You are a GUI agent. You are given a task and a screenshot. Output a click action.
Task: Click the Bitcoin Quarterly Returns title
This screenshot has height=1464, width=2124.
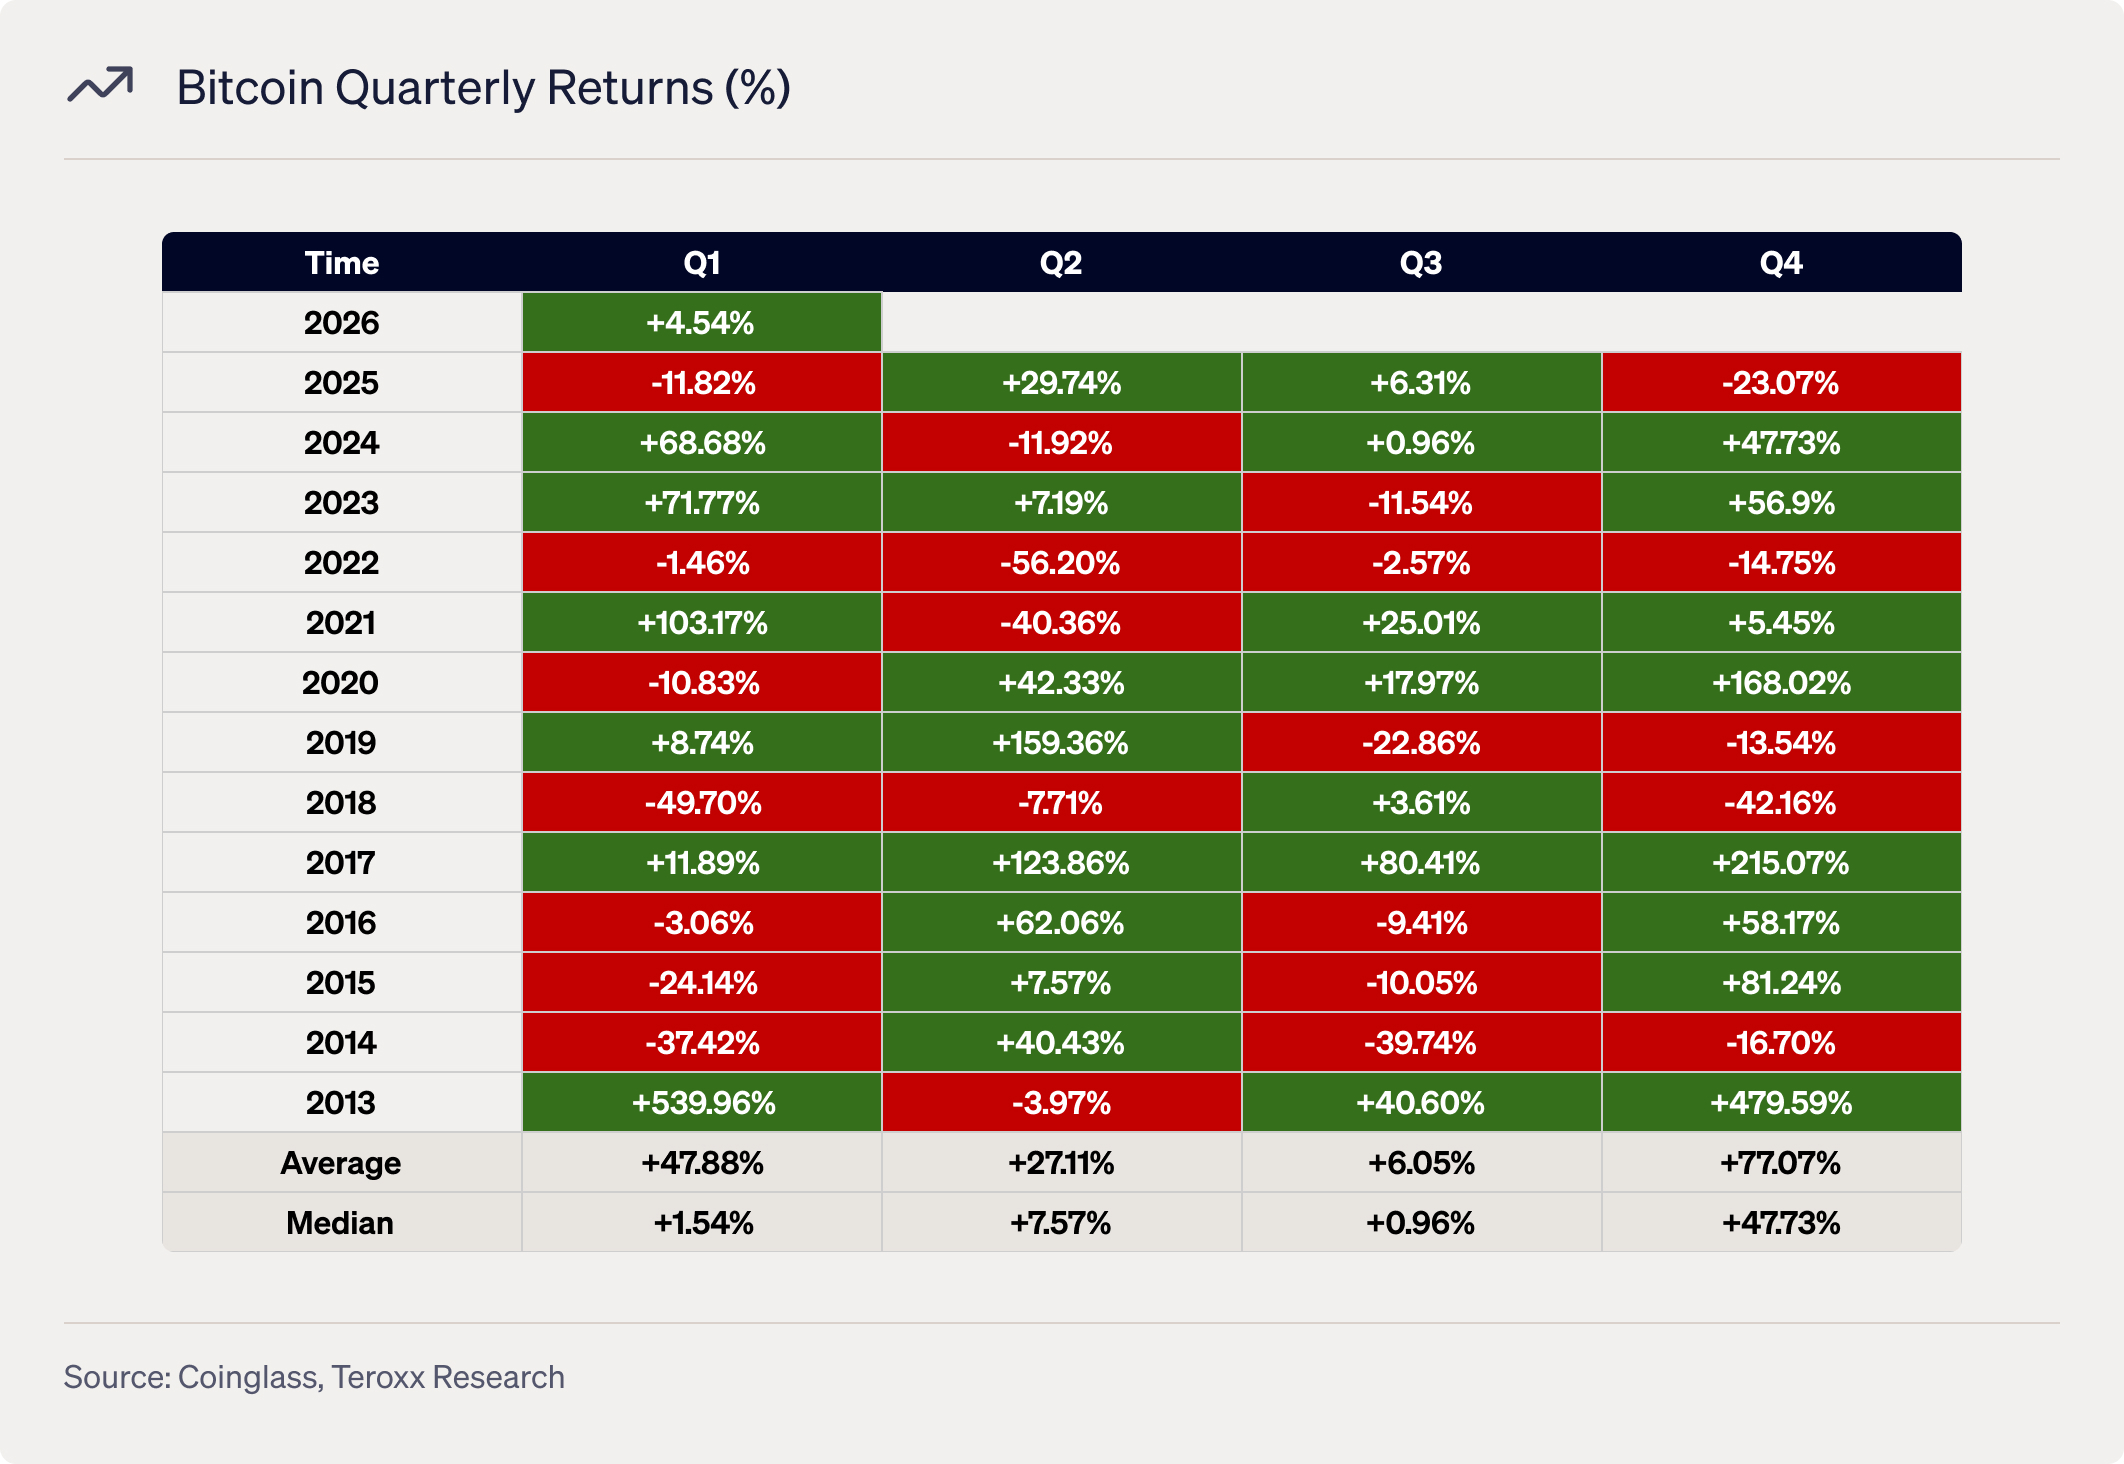tap(483, 88)
